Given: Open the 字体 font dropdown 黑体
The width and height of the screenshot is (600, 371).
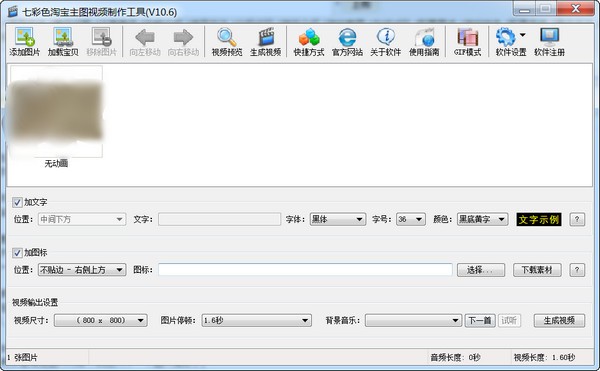Looking at the screenshot, I should pos(337,219).
